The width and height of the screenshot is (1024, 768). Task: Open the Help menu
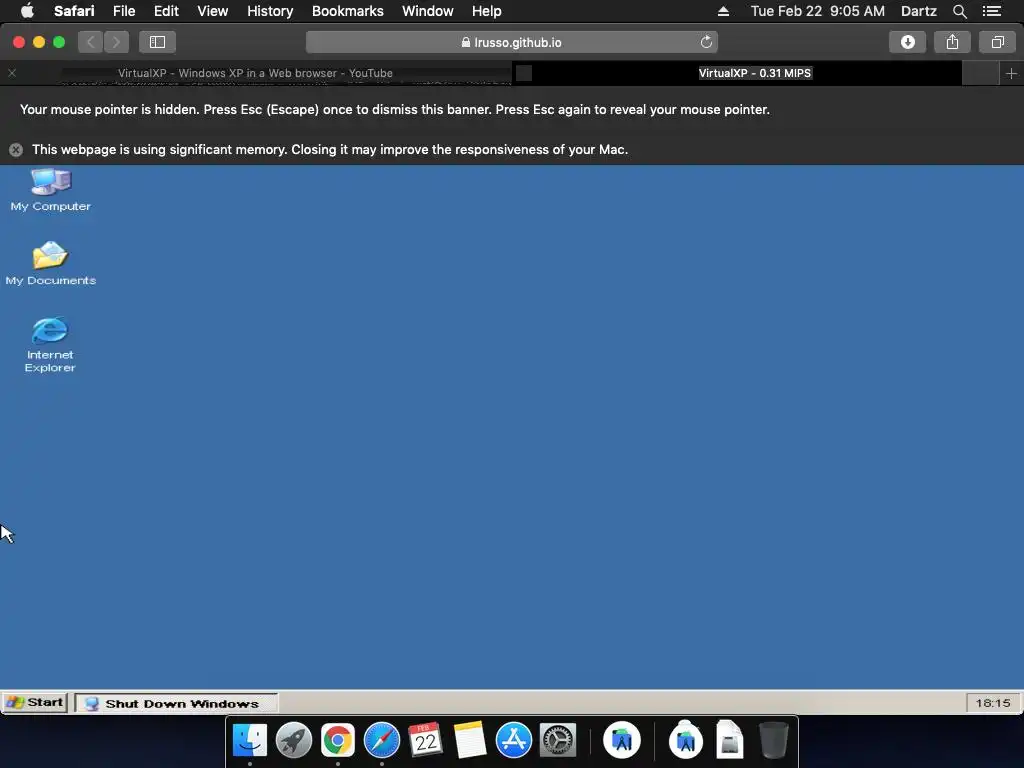point(487,11)
